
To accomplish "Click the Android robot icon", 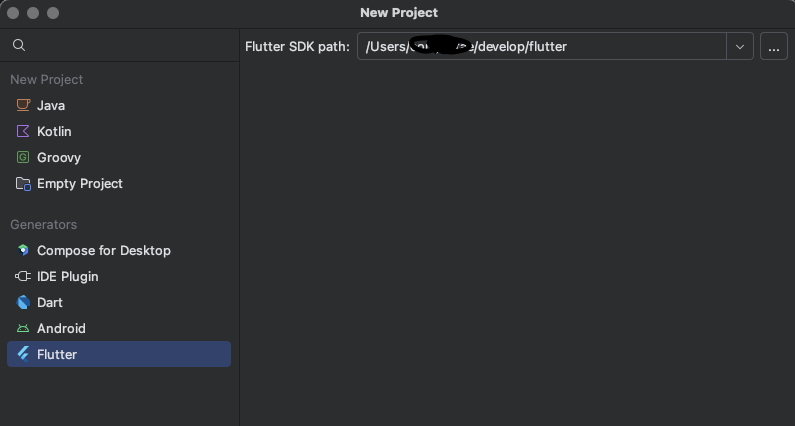I will tap(23, 328).
